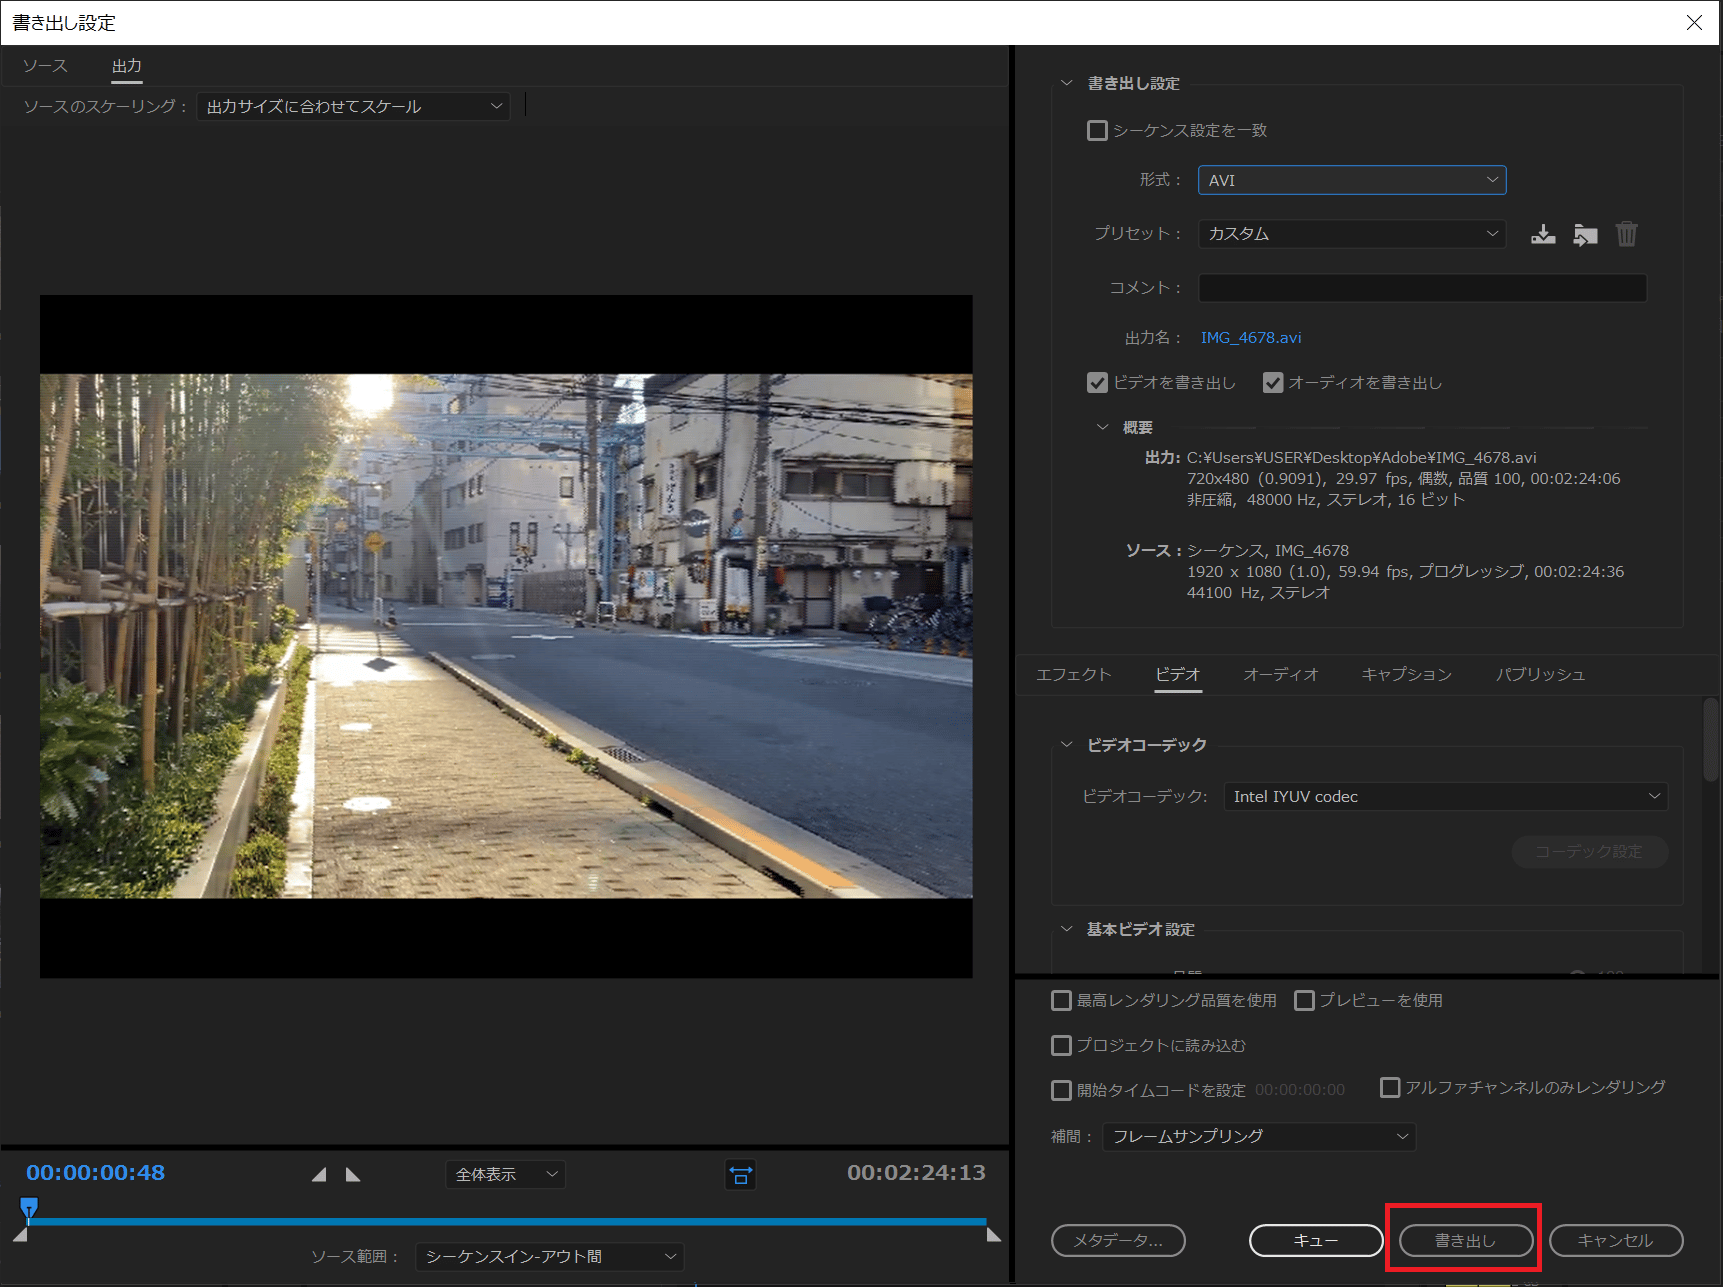Click the set in point triangle icon
This screenshot has width=1723, height=1287.
(319, 1174)
